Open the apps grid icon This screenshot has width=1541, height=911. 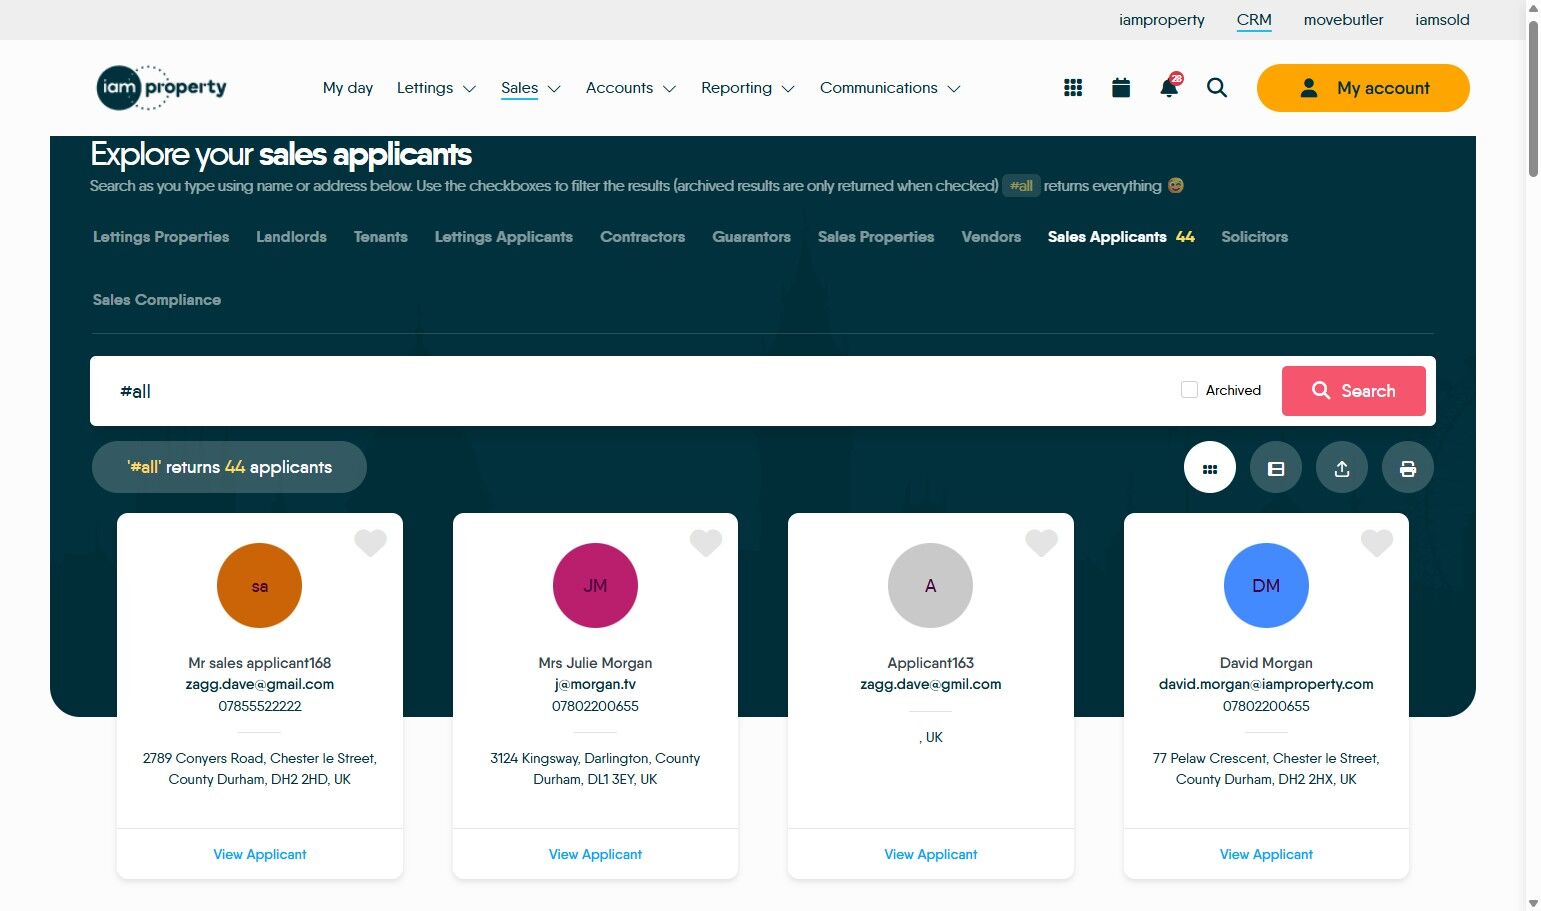1073,88
